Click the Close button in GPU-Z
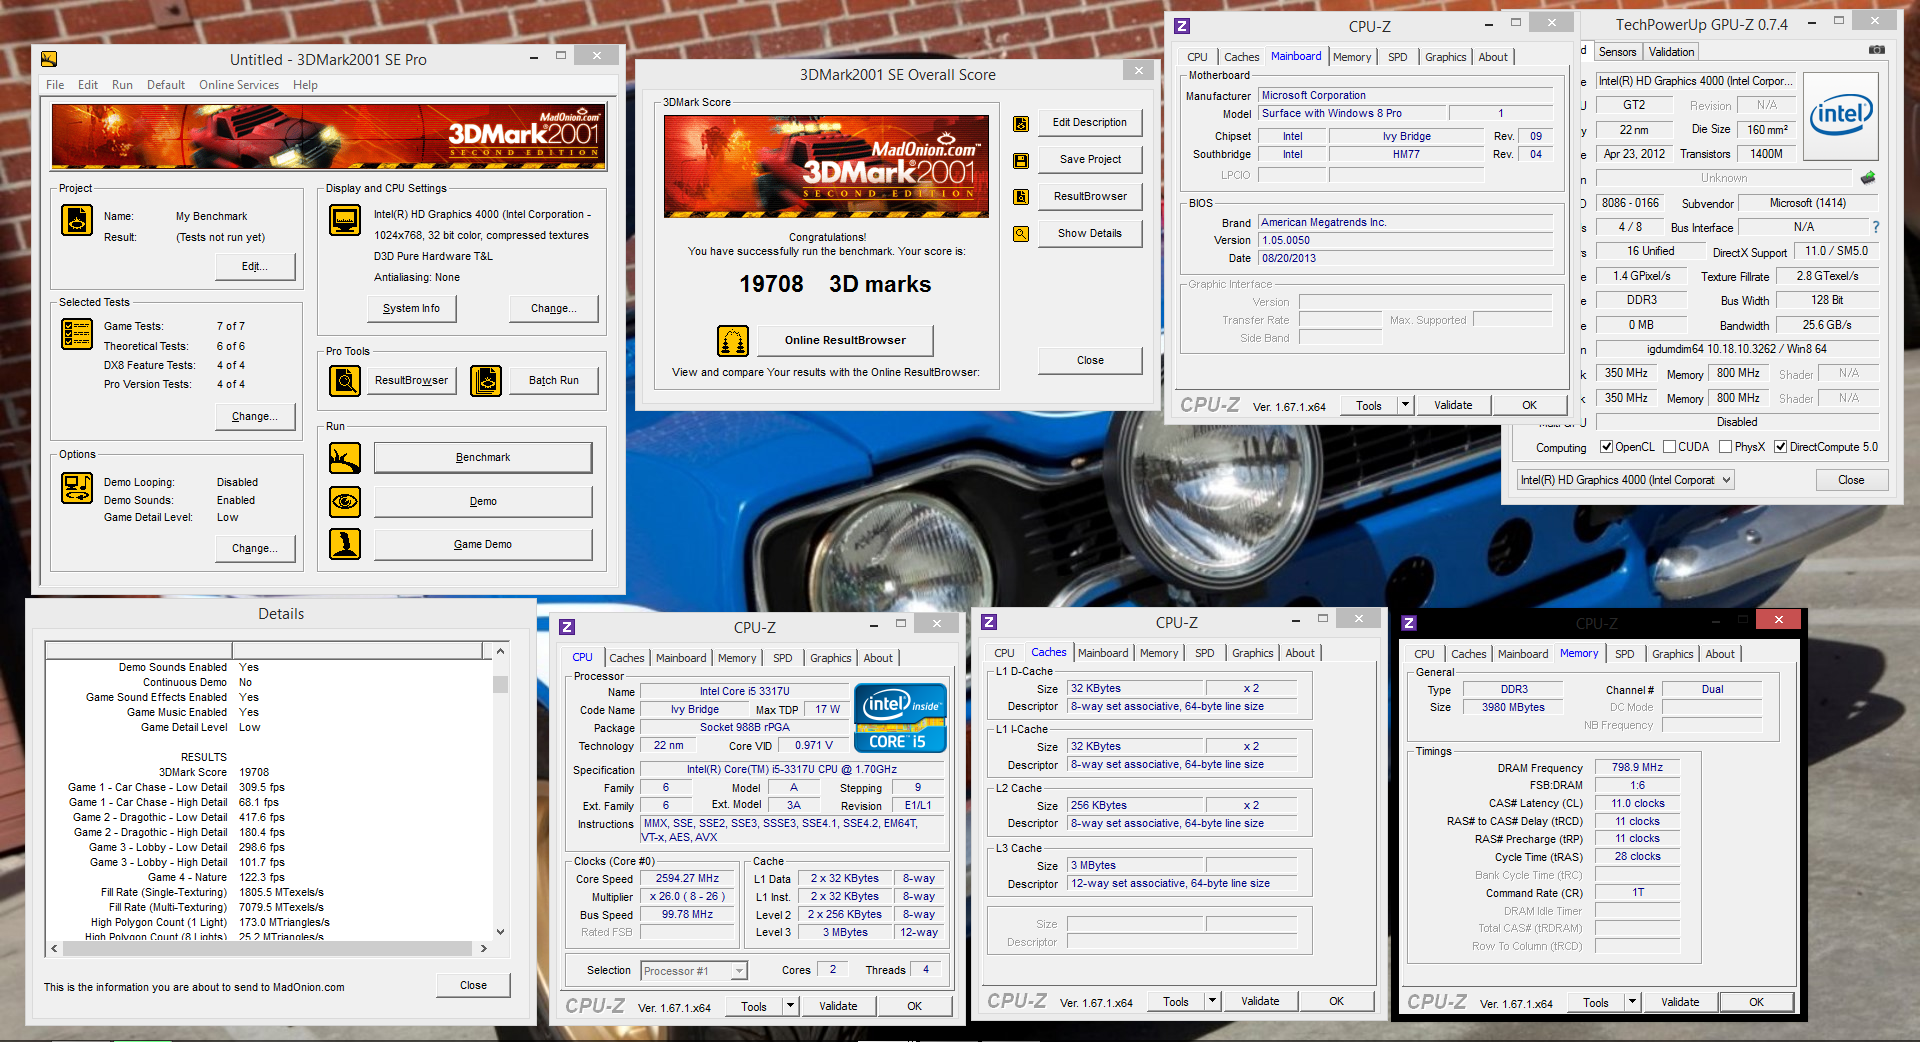The image size is (1920, 1042). (x=1851, y=480)
